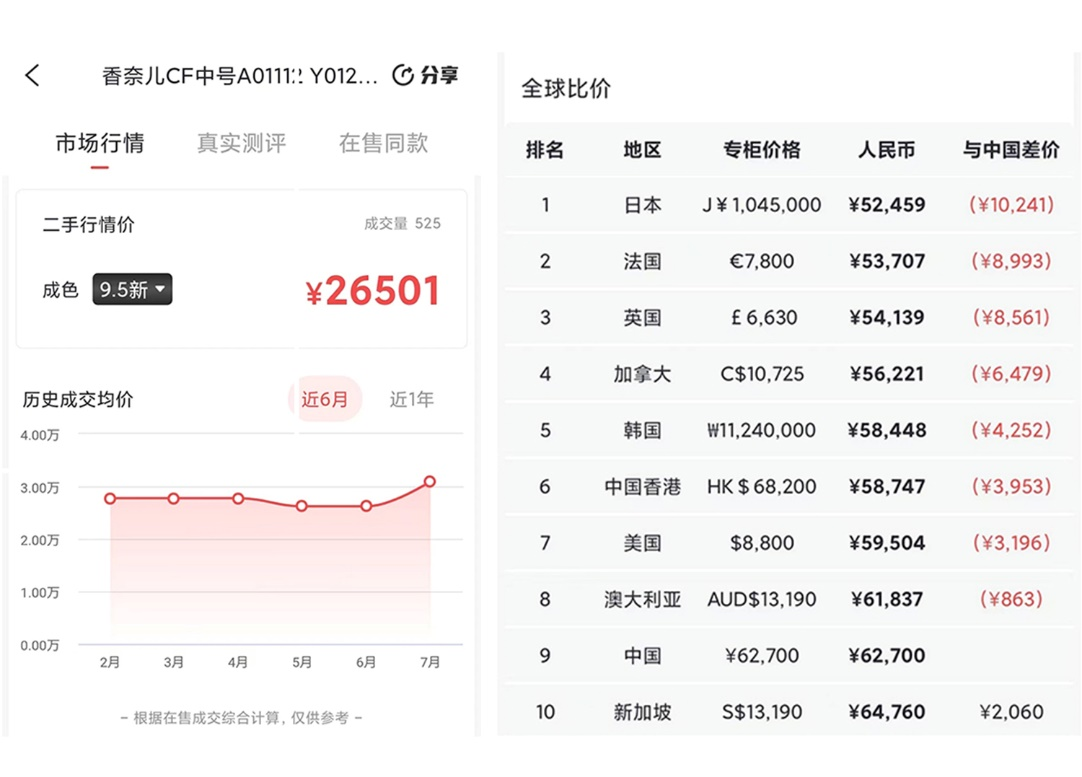Tap the share refresh-circle icon
1082x777 pixels.
click(403, 75)
